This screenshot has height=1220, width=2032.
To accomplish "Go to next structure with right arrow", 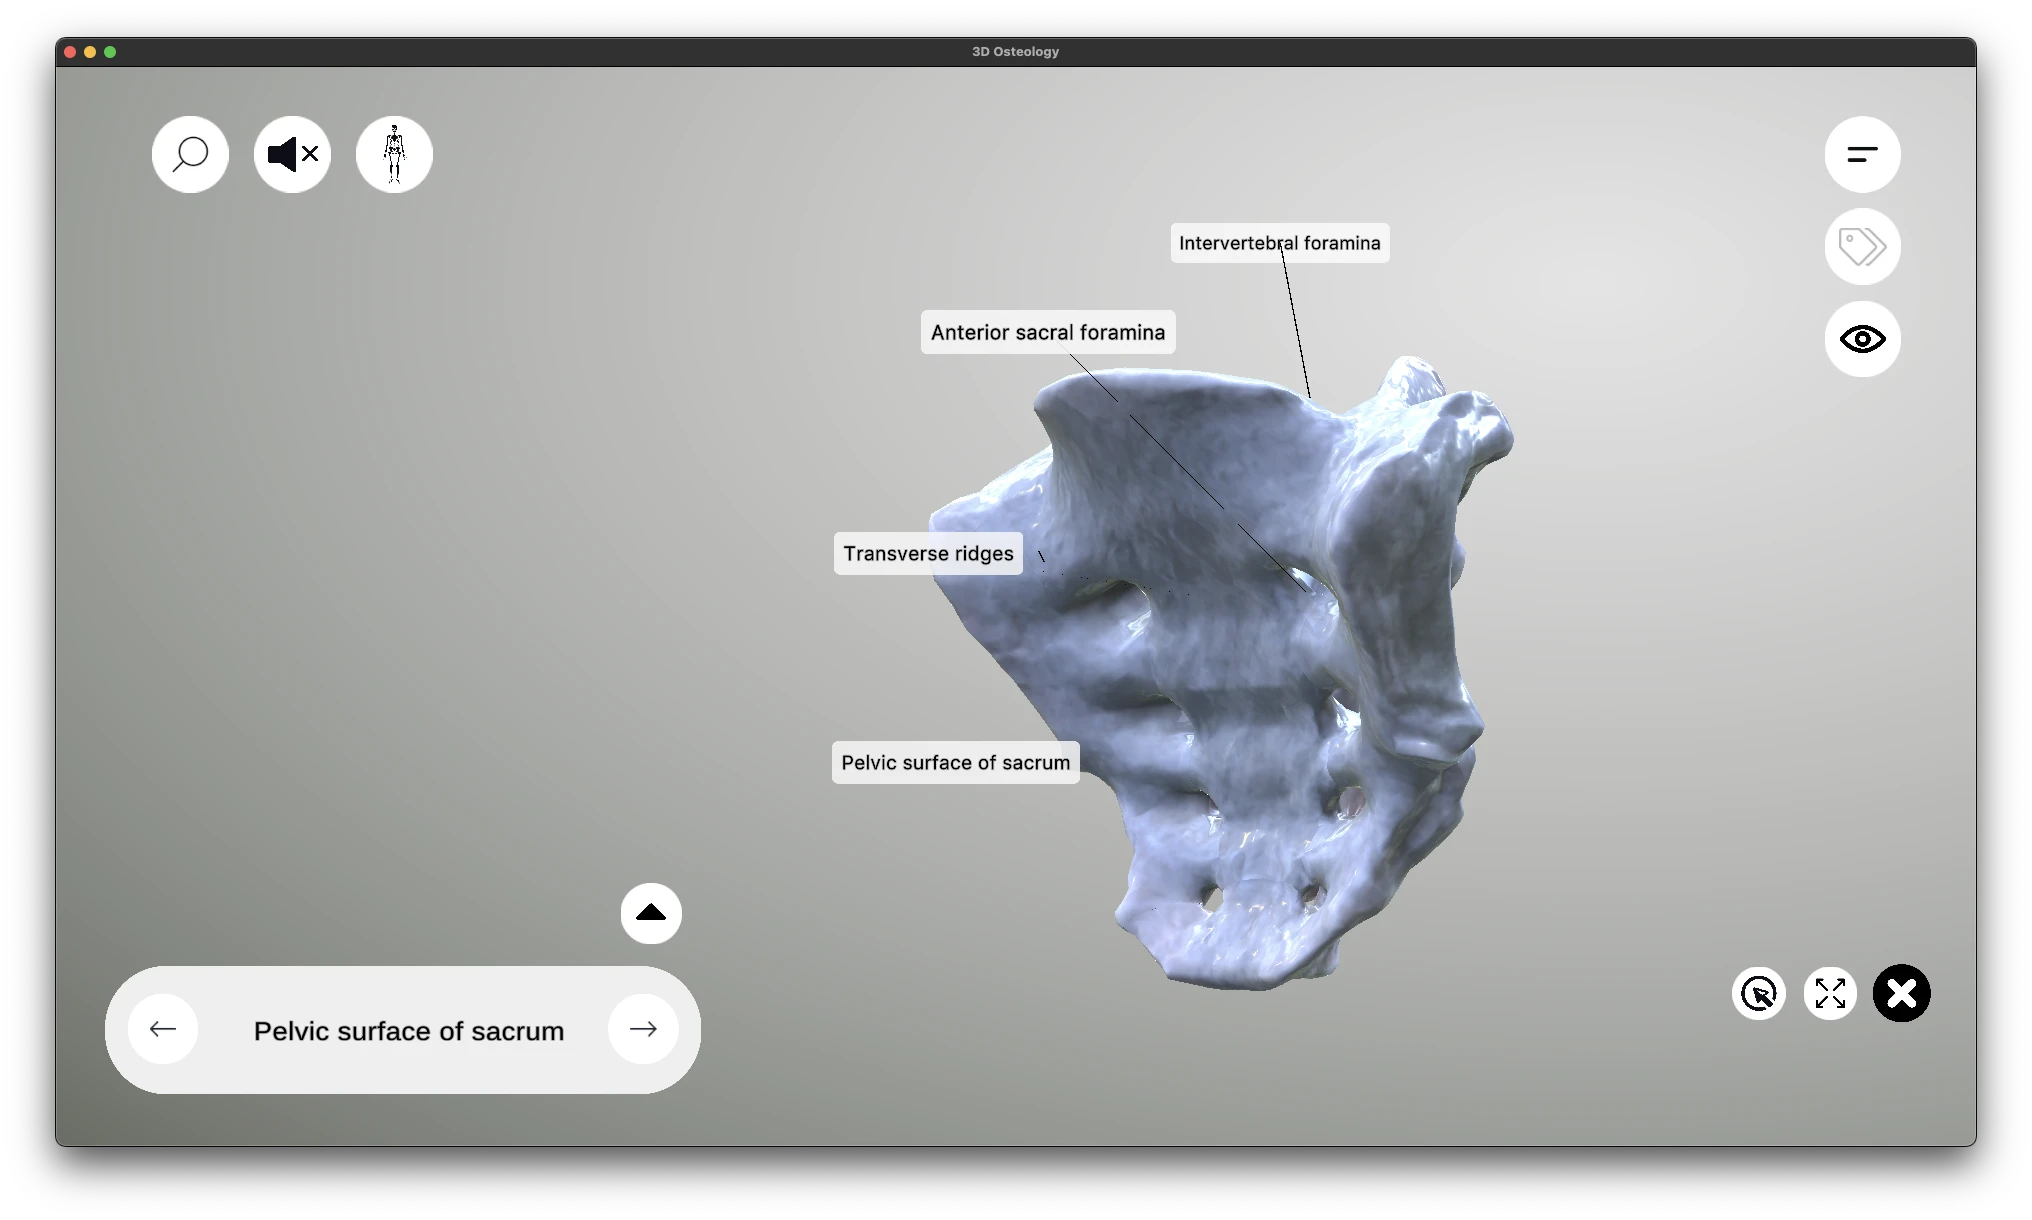I will [643, 1029].
